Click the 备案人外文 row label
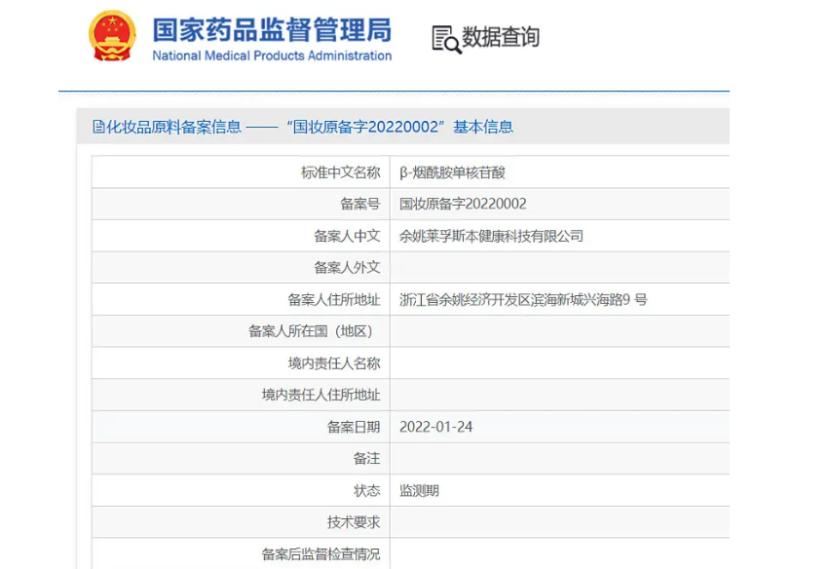 (346, 268)
